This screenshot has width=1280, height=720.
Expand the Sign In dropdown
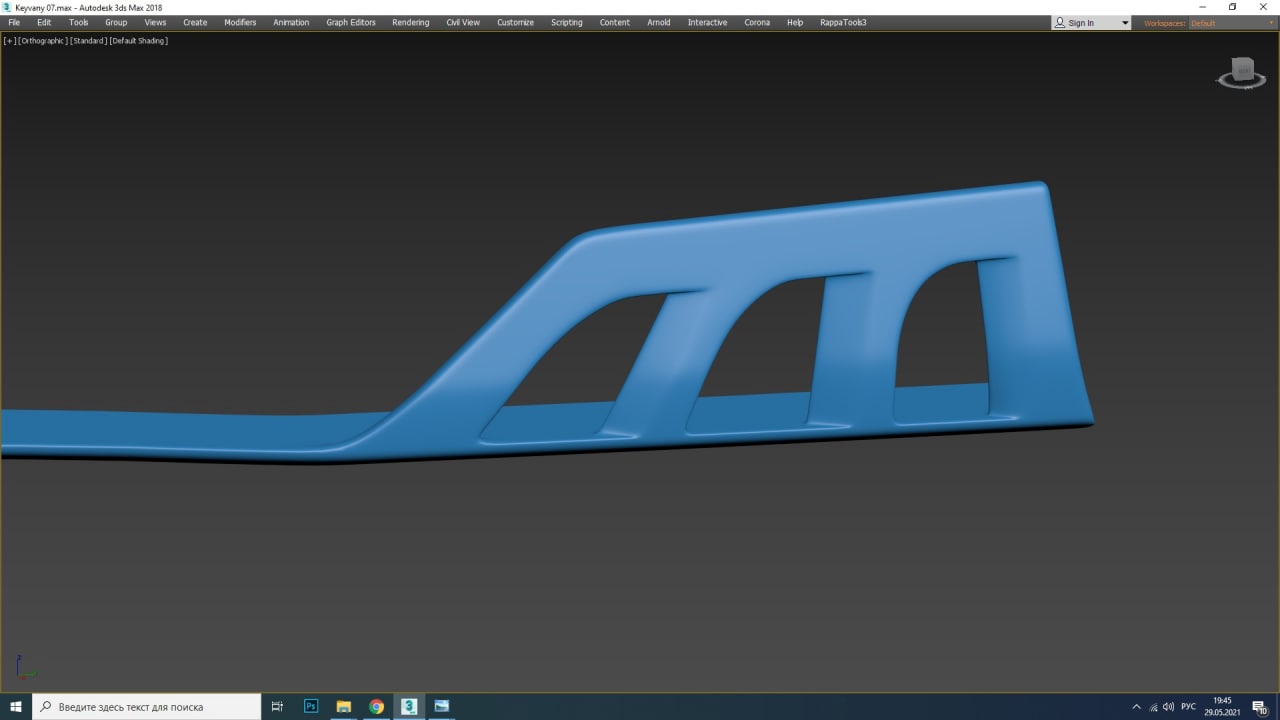[1125, 23]
